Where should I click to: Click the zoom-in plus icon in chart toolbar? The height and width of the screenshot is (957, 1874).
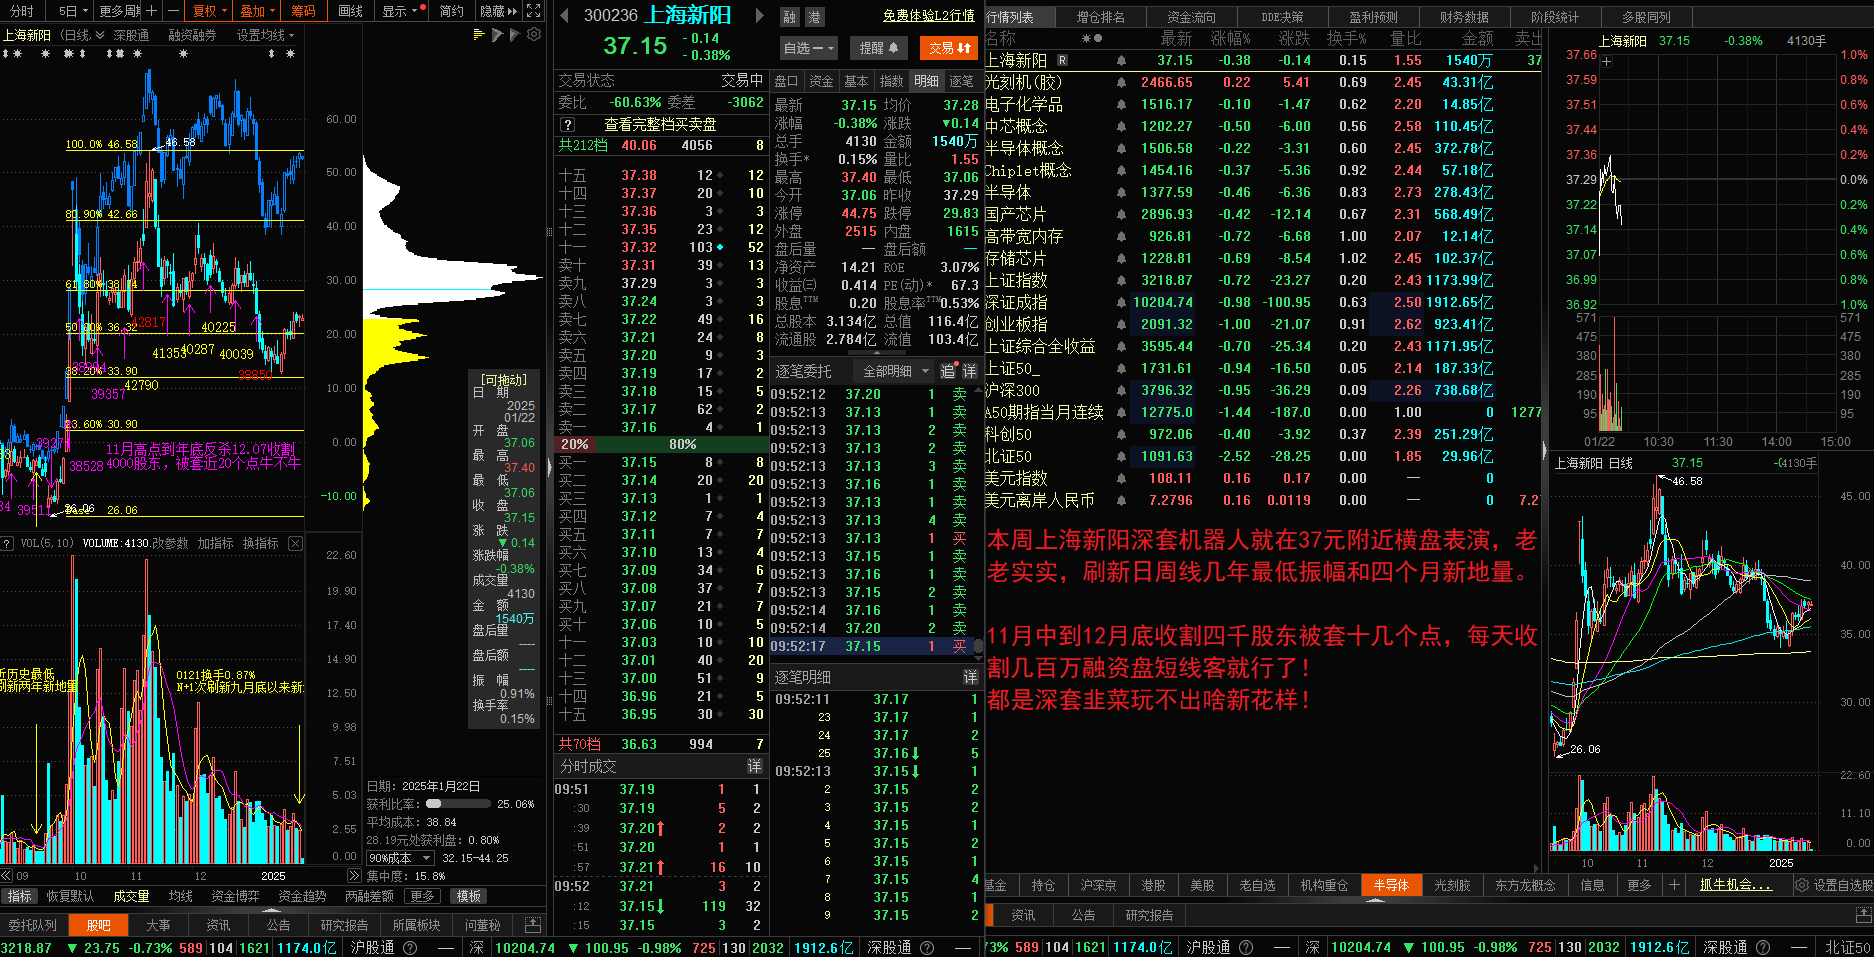tap(151, 11)
